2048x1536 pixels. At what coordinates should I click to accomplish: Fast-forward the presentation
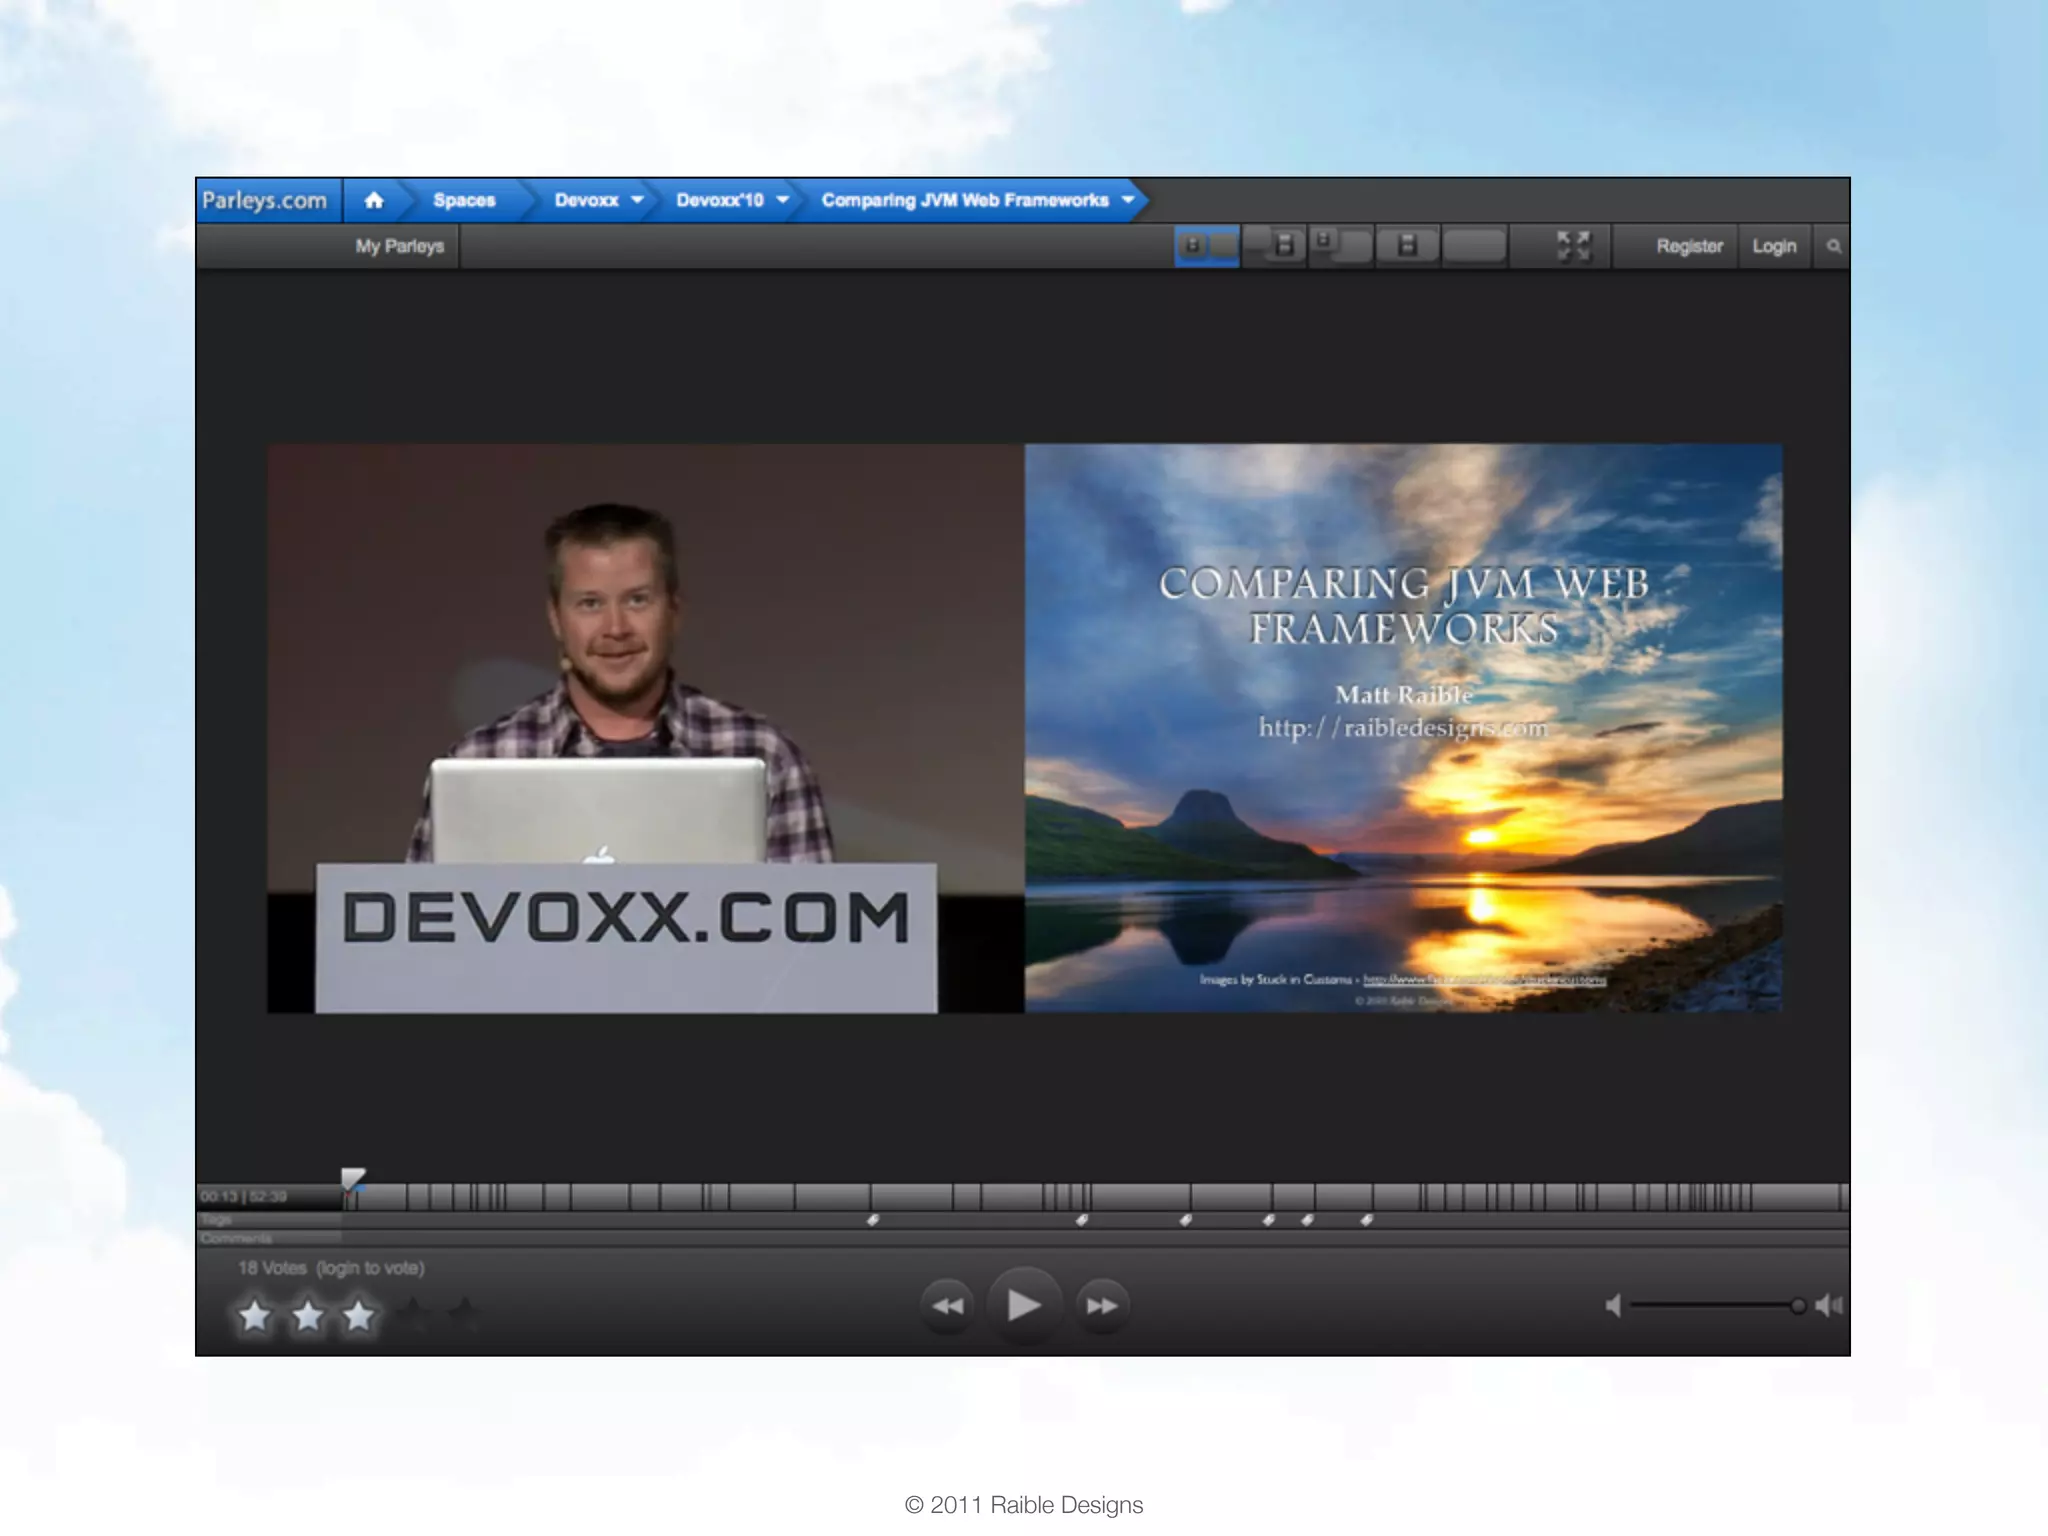pos(1101,1305)
